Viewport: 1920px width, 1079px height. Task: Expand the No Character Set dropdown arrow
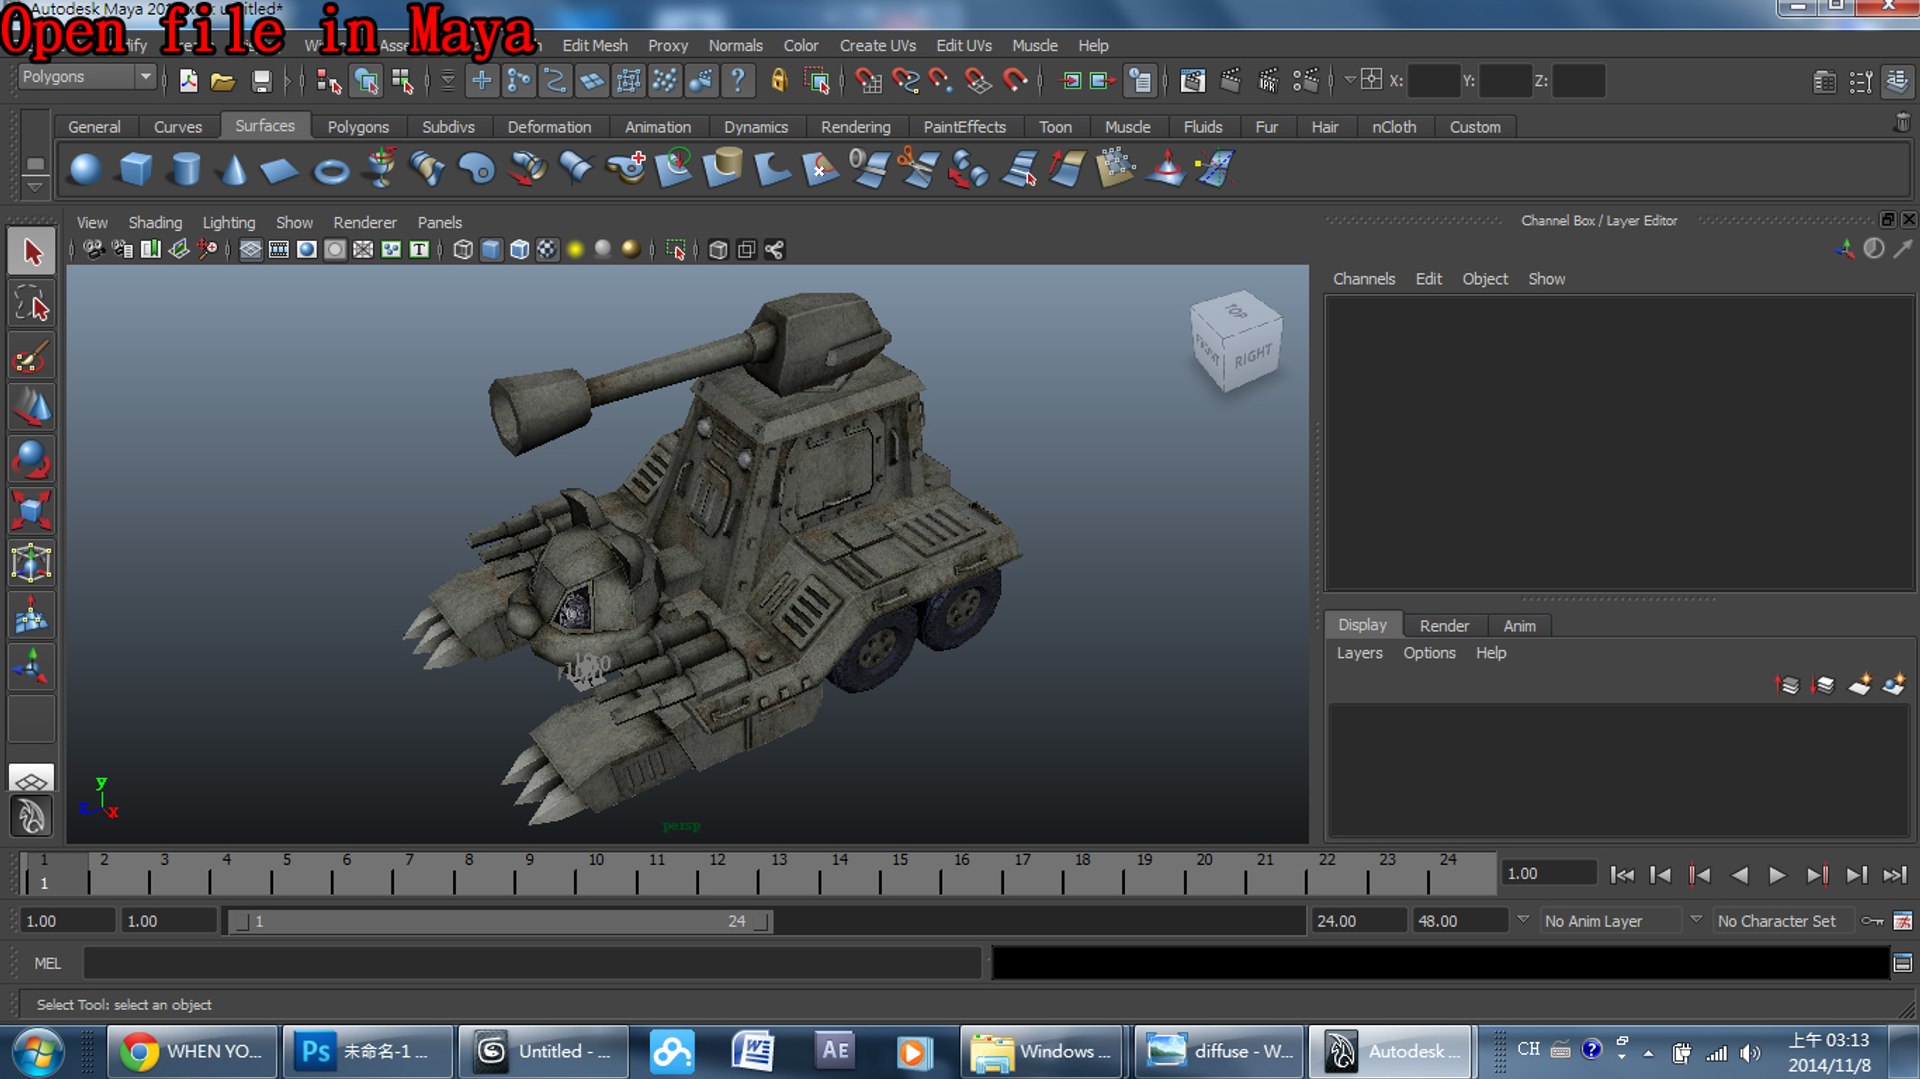(x=1696, y=920)
